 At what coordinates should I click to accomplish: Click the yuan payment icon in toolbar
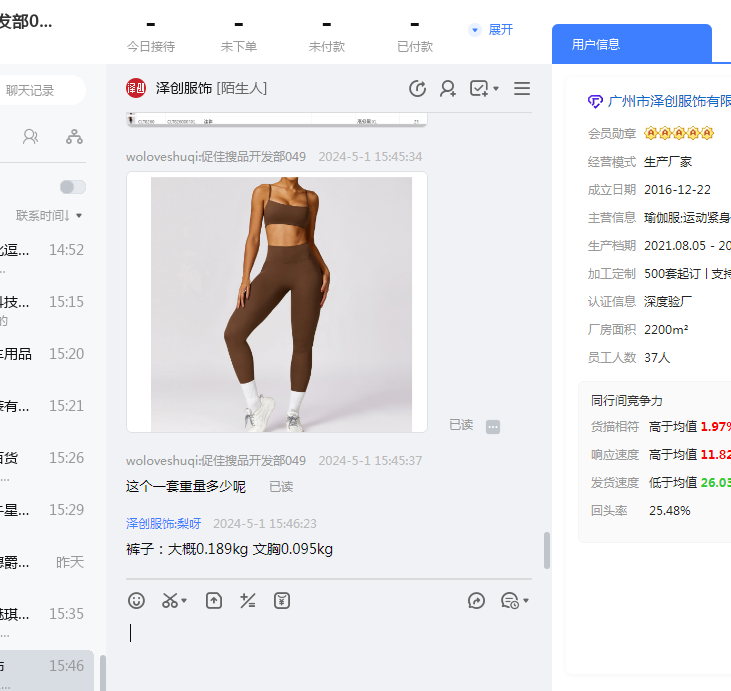tap(282, 601)
